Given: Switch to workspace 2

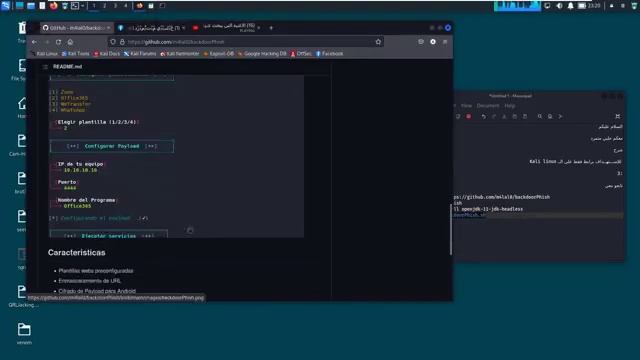Looking at the screenshot, I should [x=104, y=6].
